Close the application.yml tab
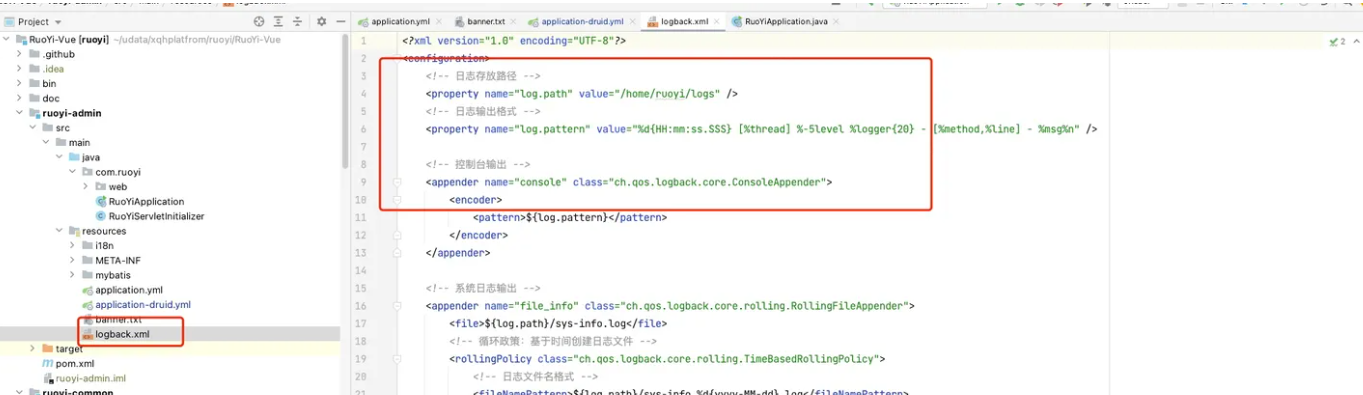 tap(437, 21)
